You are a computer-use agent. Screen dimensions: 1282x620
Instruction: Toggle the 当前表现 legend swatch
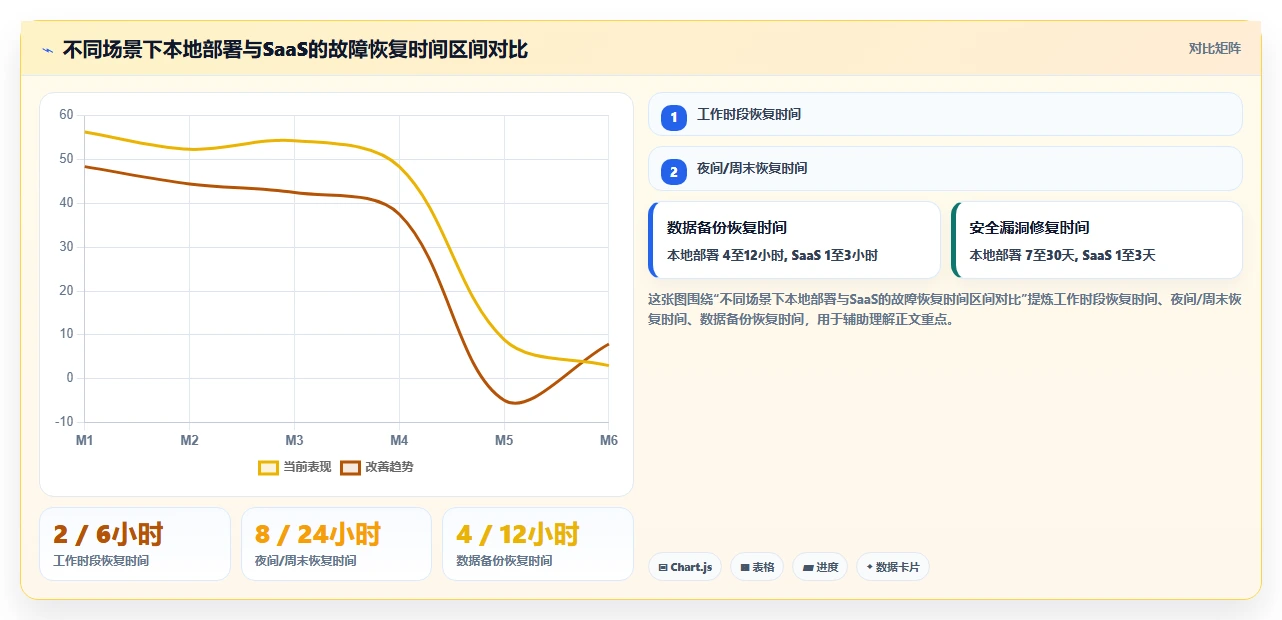268,467
